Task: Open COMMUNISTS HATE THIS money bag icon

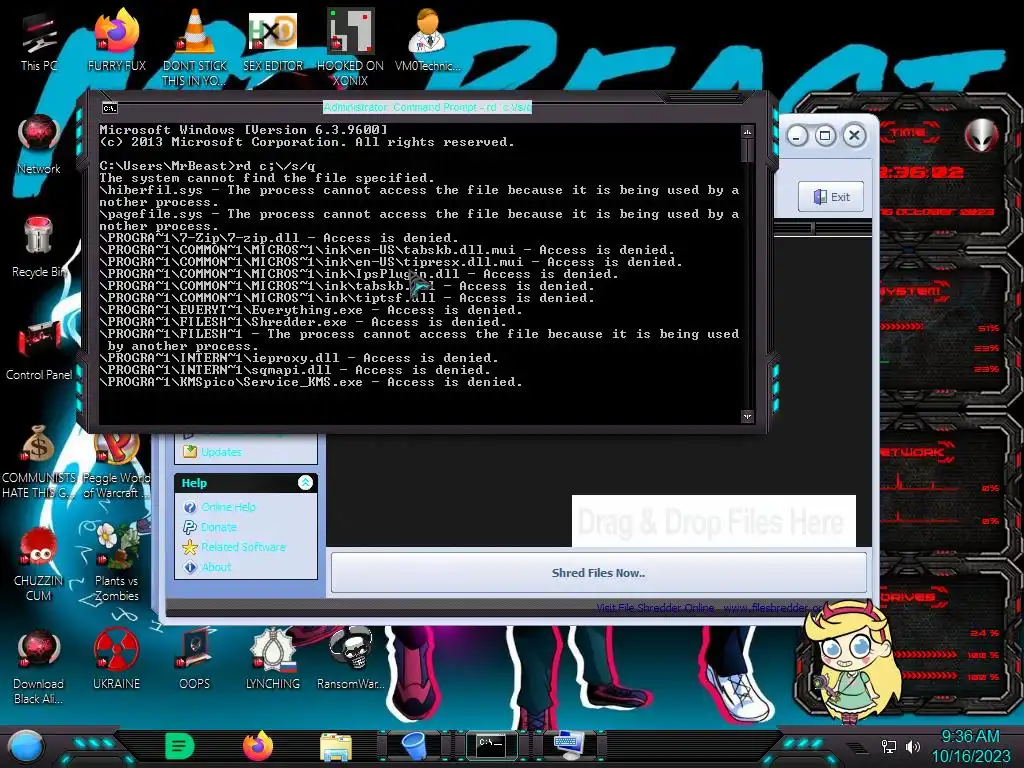Action: (x=39, y=461)
